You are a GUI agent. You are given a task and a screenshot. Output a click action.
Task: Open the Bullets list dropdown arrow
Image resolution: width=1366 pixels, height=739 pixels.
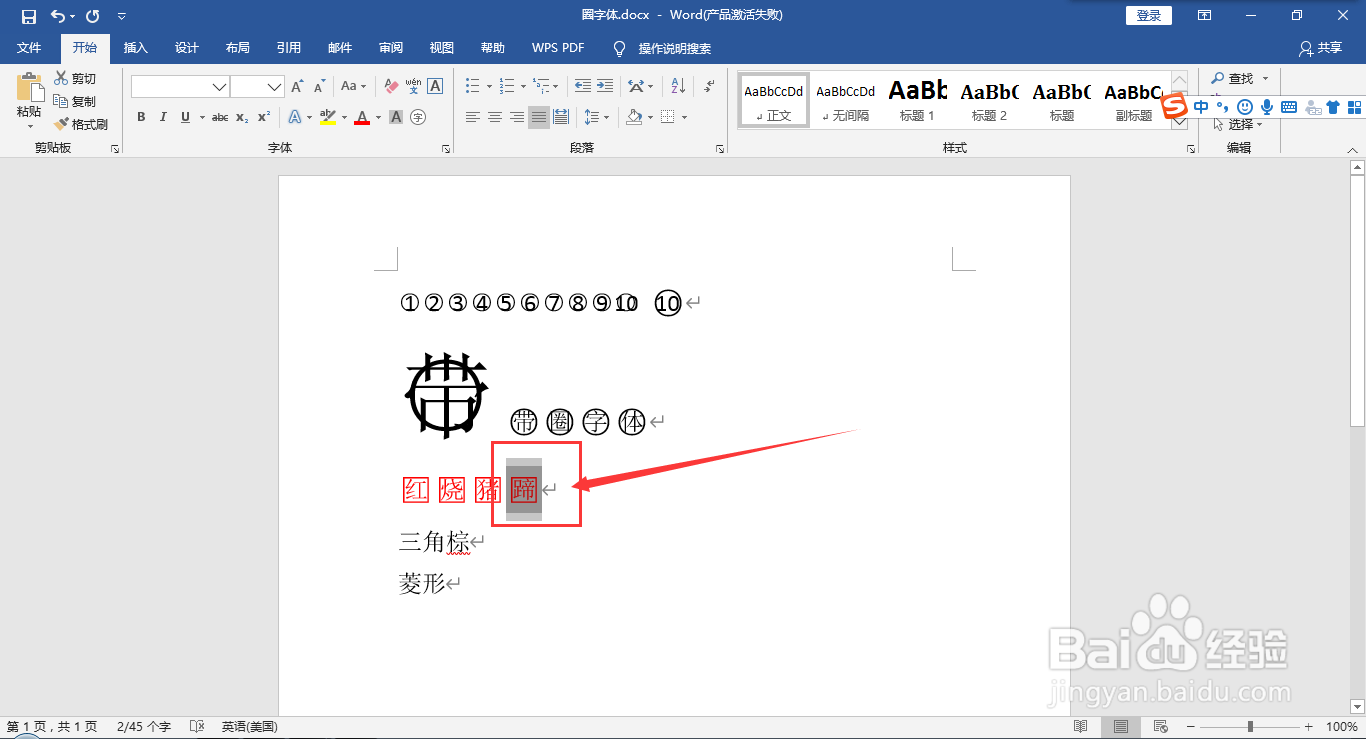pyautogui.click(x=487, y=87)
